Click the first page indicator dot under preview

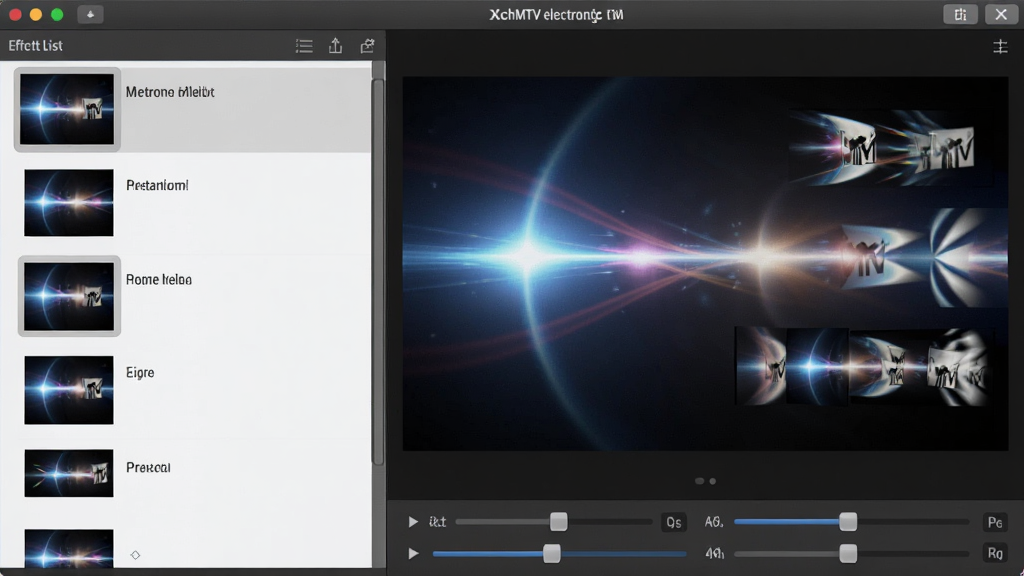(699, 481)
